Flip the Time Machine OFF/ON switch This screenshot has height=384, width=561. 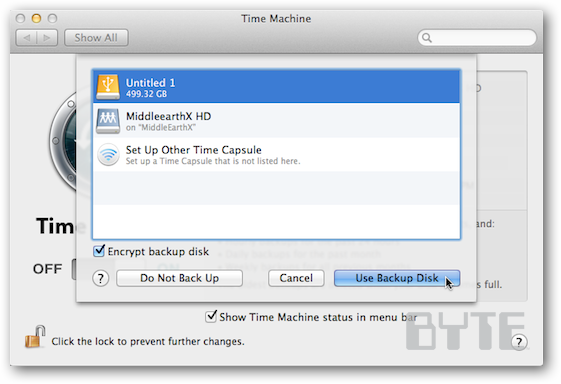(74, 269)
